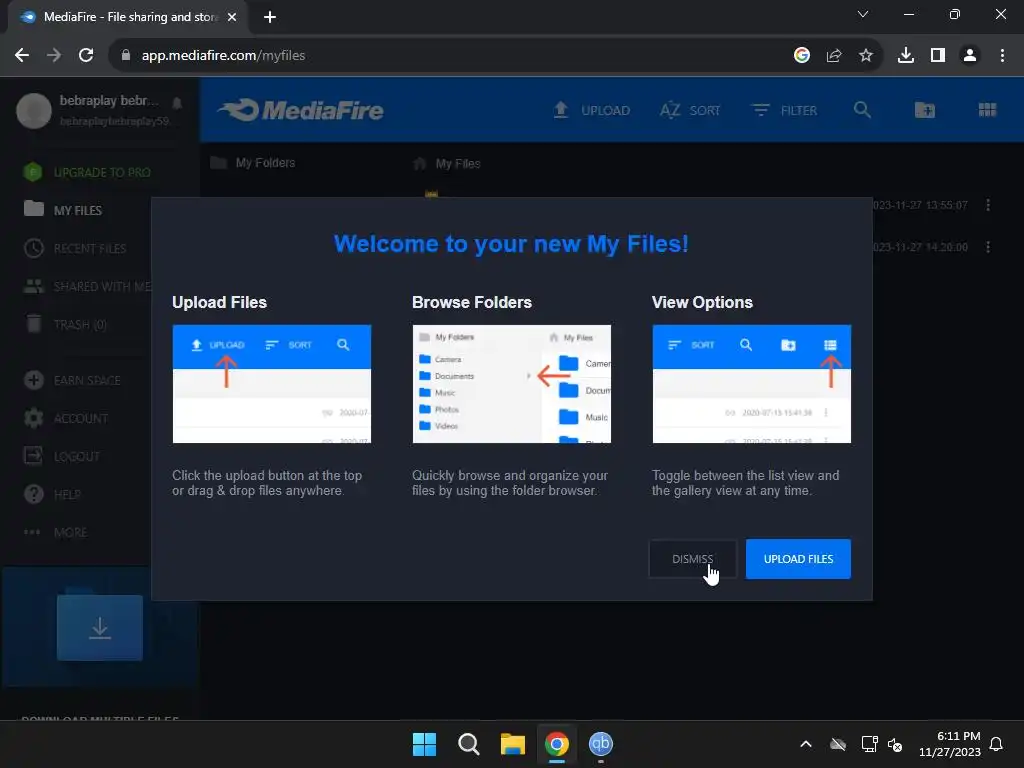This screenshot has height=768, width=1024.
Task: Open Account settings in sidebar
Action: click(x=65, y=418)
